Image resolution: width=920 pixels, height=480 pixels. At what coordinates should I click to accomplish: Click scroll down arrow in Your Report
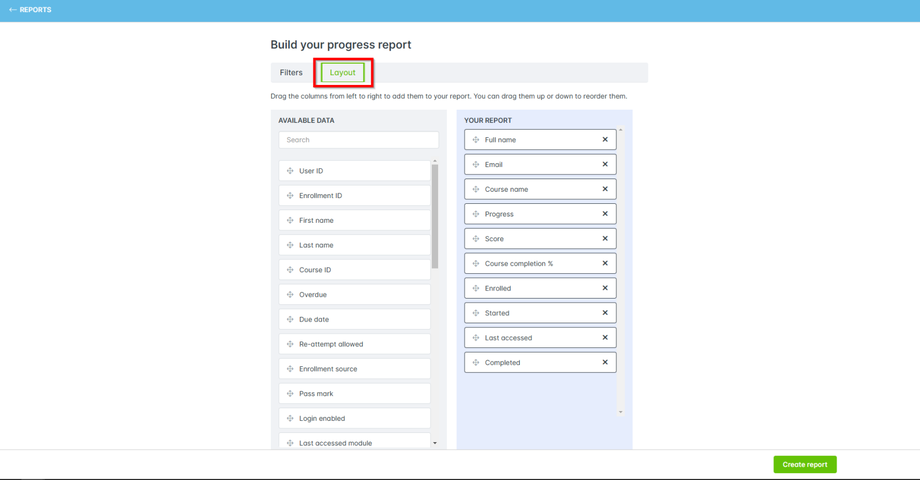pos(621,412)
